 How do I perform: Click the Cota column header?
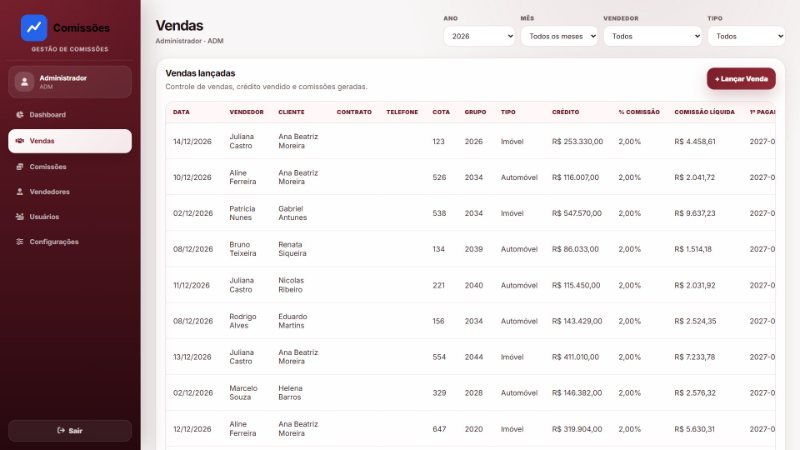441,112
